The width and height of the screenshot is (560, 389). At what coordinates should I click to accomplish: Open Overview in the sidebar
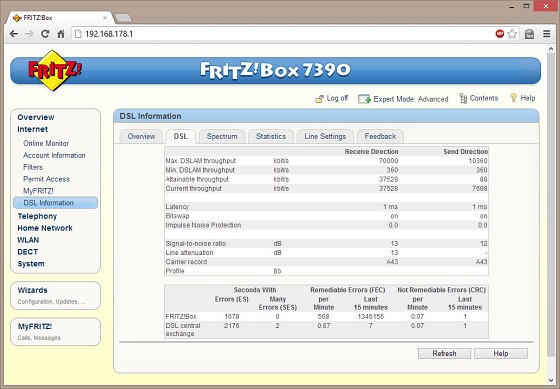pos(36,117)
